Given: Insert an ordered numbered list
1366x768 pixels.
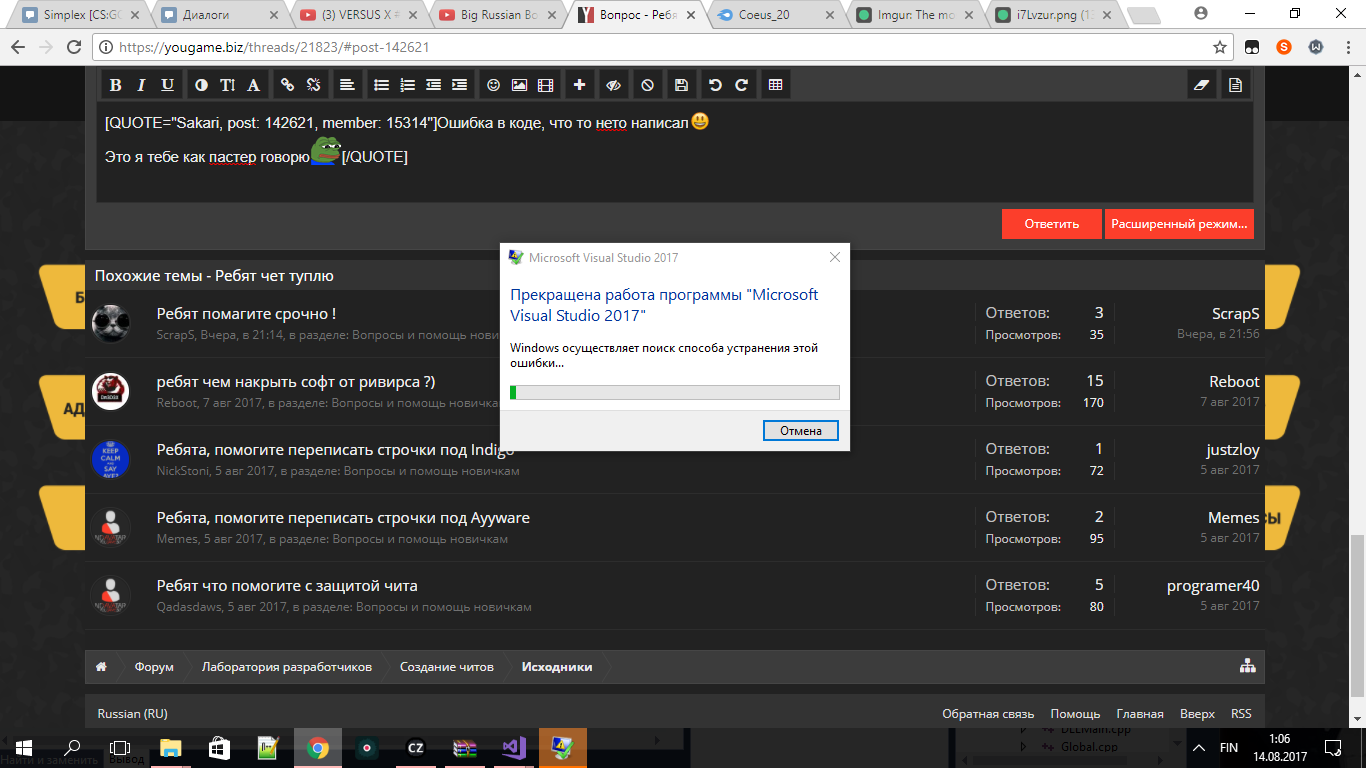Looking at the screenshot, I should coord(407,85).
